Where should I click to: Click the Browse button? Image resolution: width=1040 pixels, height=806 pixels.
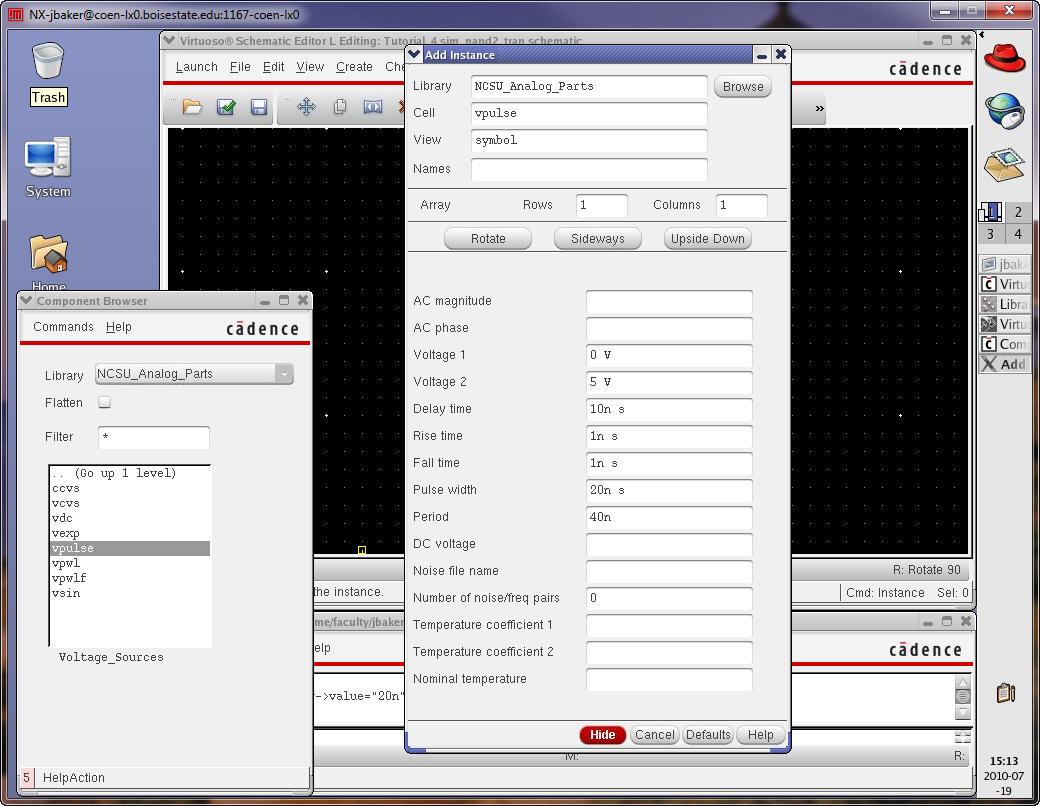tap(743, 87)
